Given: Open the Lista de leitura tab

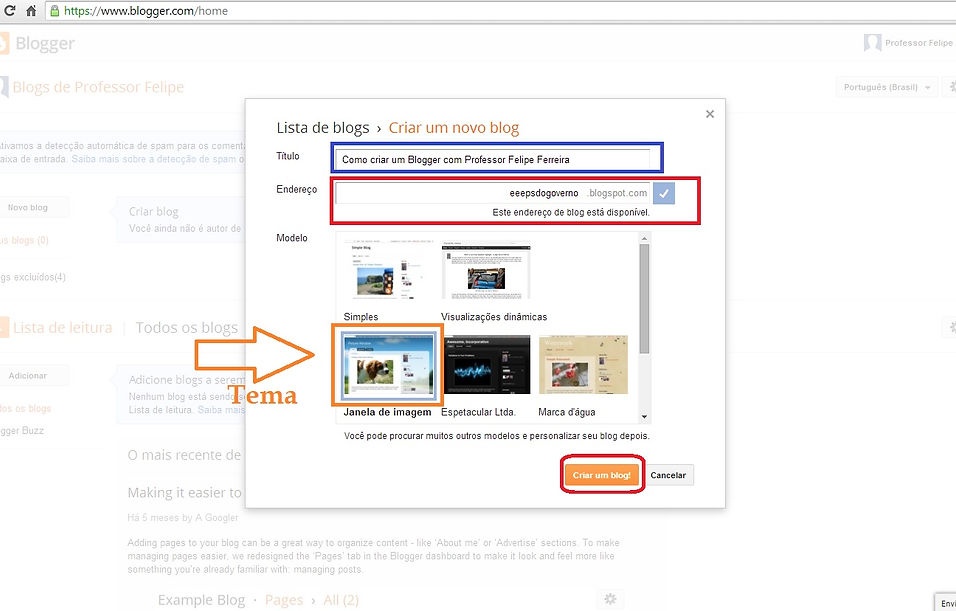Looking at the screenshot, I should tap(62, 328).
